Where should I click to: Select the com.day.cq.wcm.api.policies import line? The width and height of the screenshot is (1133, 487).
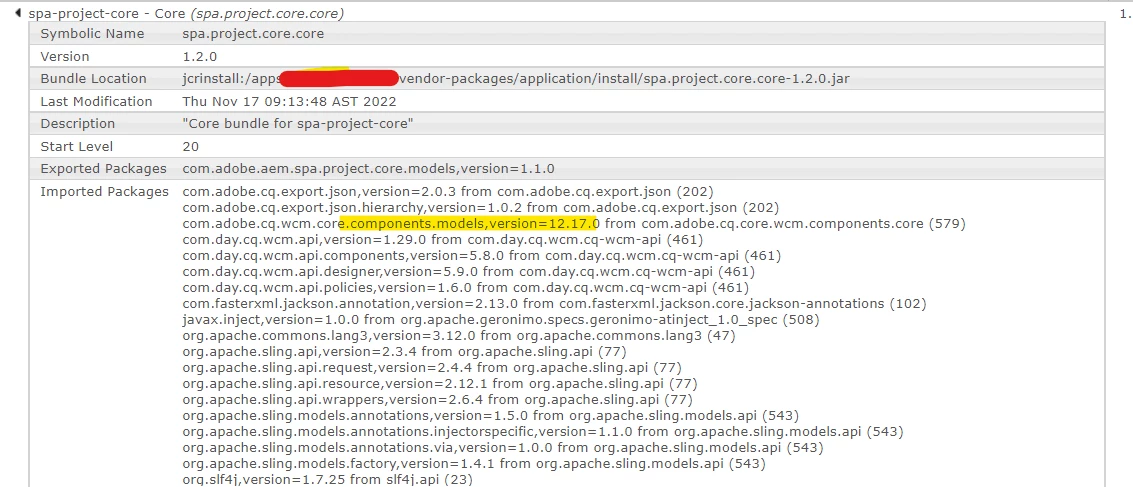coord(465,288)
